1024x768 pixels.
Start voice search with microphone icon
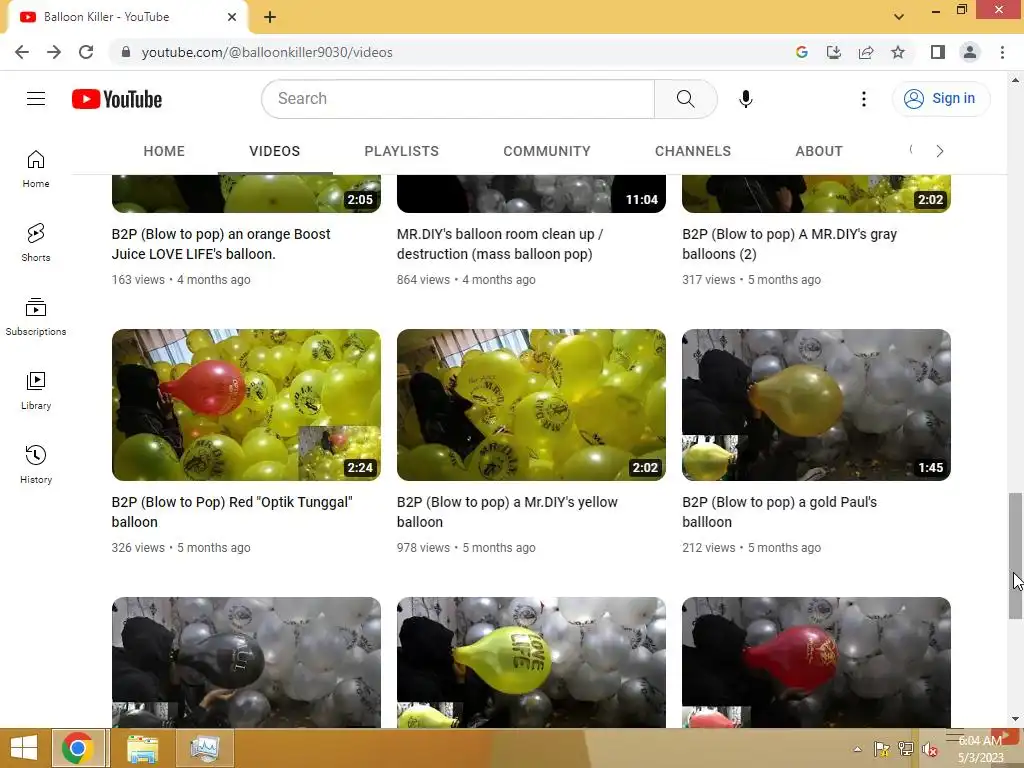point(746,99)
